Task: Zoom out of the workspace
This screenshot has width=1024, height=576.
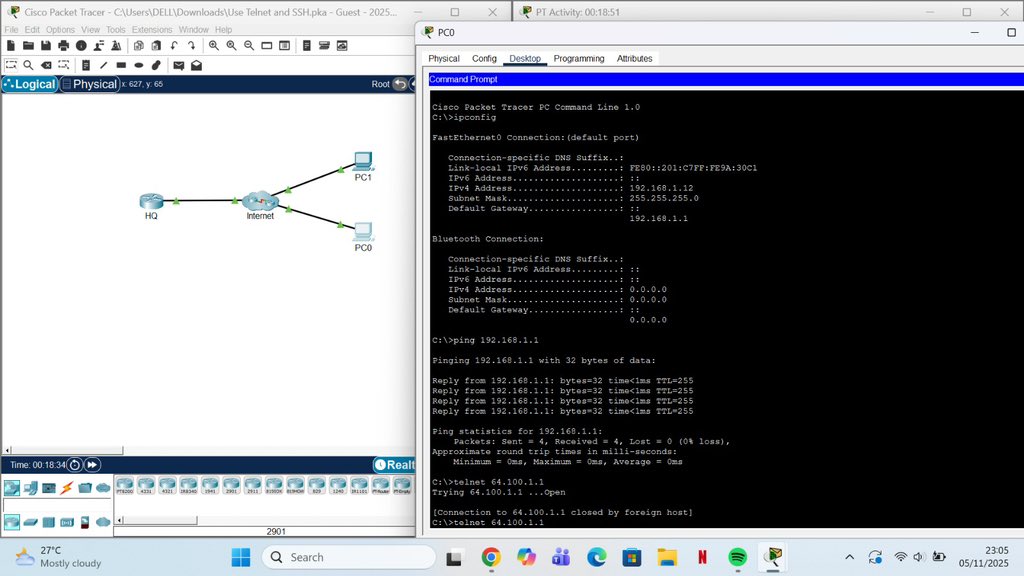Action: pyautogui.click(x=249, y=46)
